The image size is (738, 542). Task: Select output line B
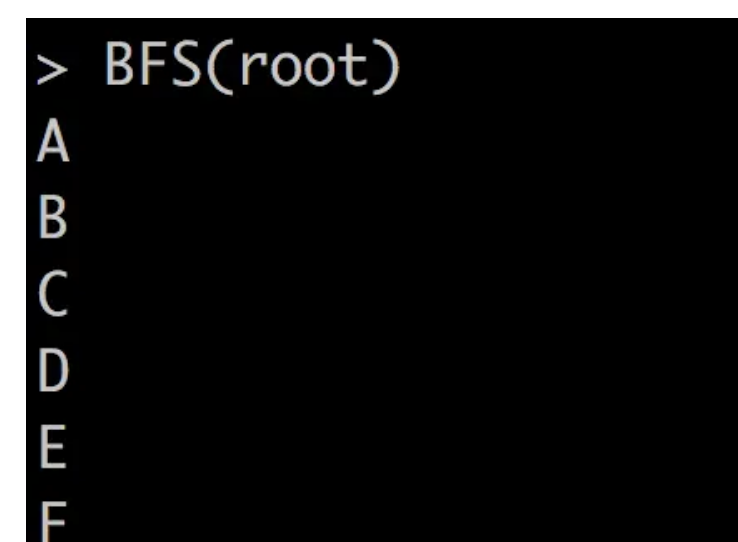pos(53,217)
